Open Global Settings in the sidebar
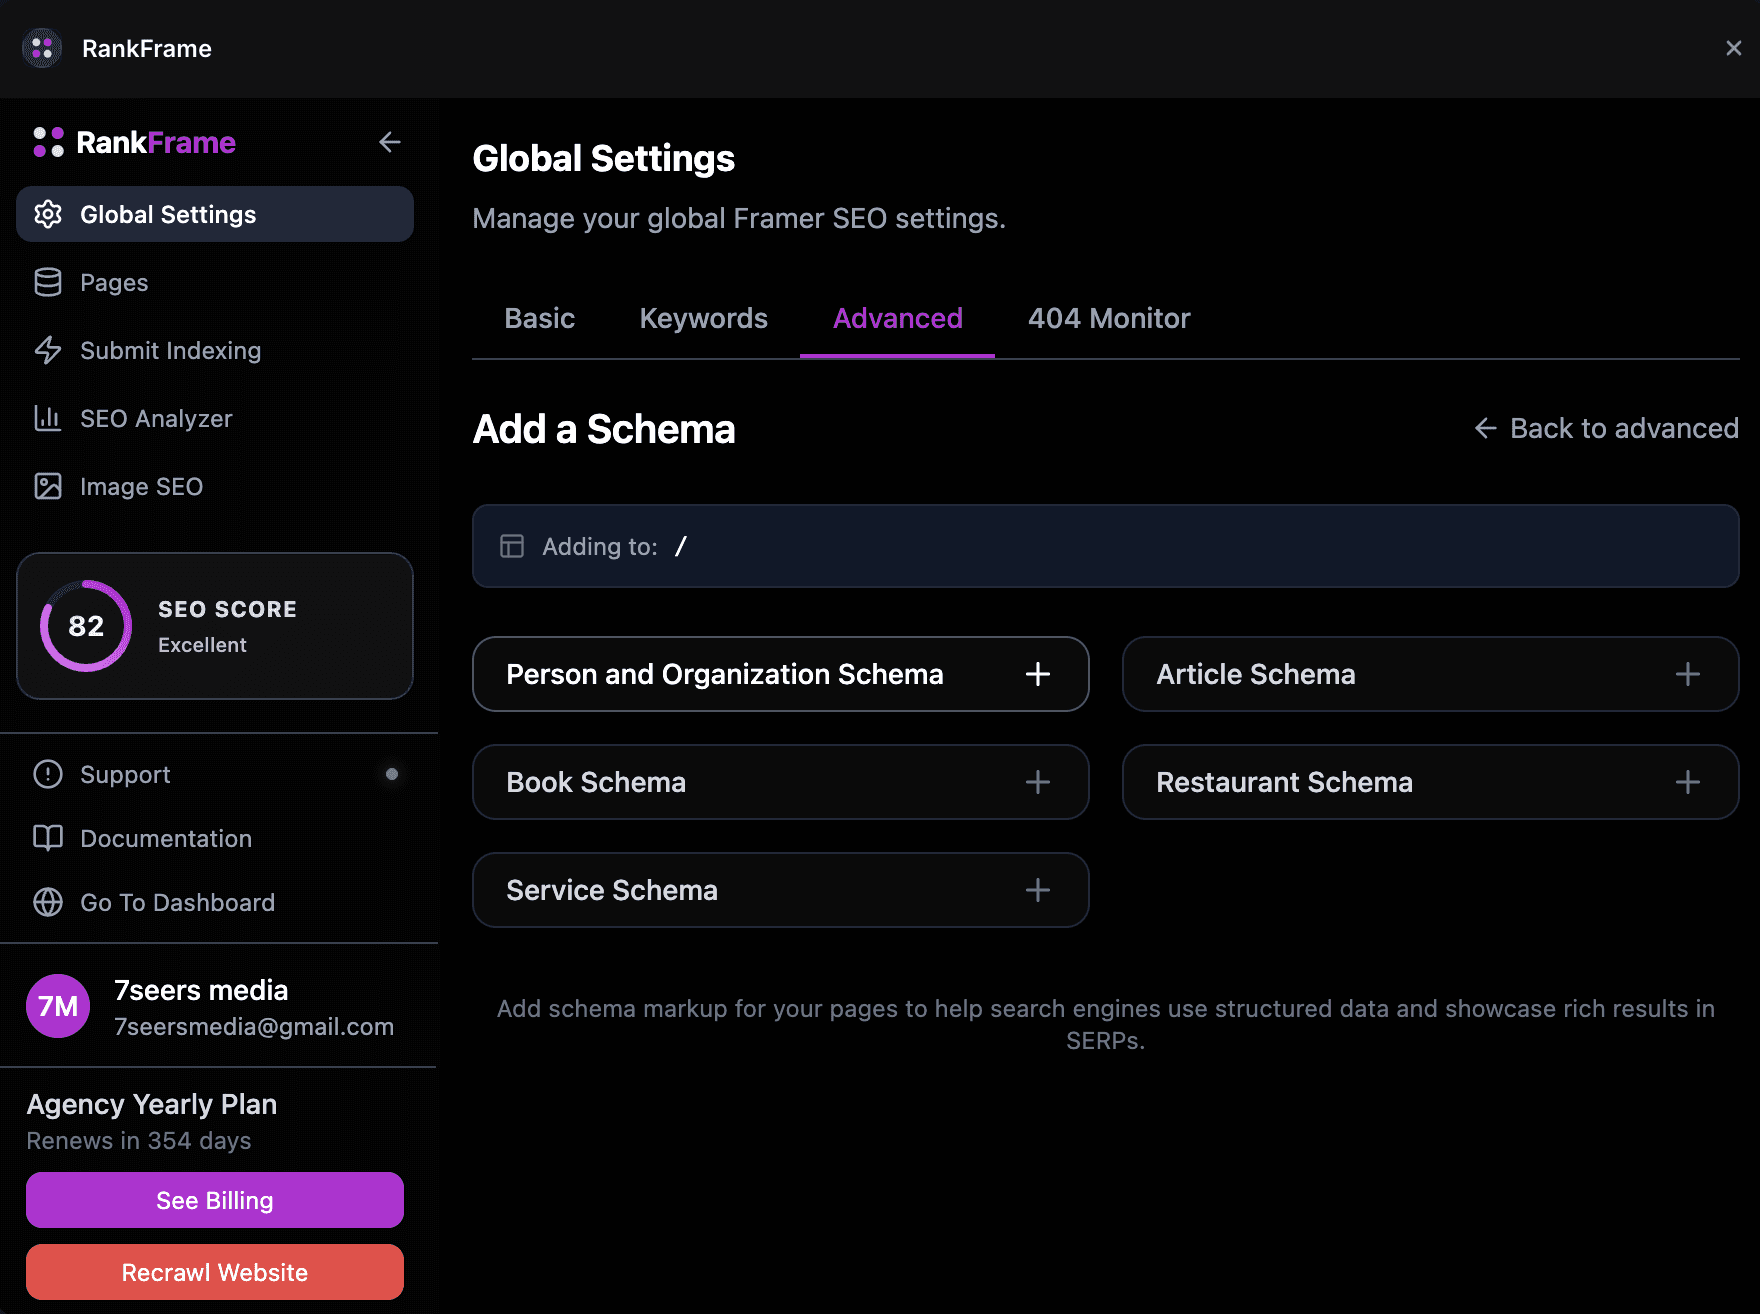Viewport: 1760px width, 1314px height. point(215,214)
